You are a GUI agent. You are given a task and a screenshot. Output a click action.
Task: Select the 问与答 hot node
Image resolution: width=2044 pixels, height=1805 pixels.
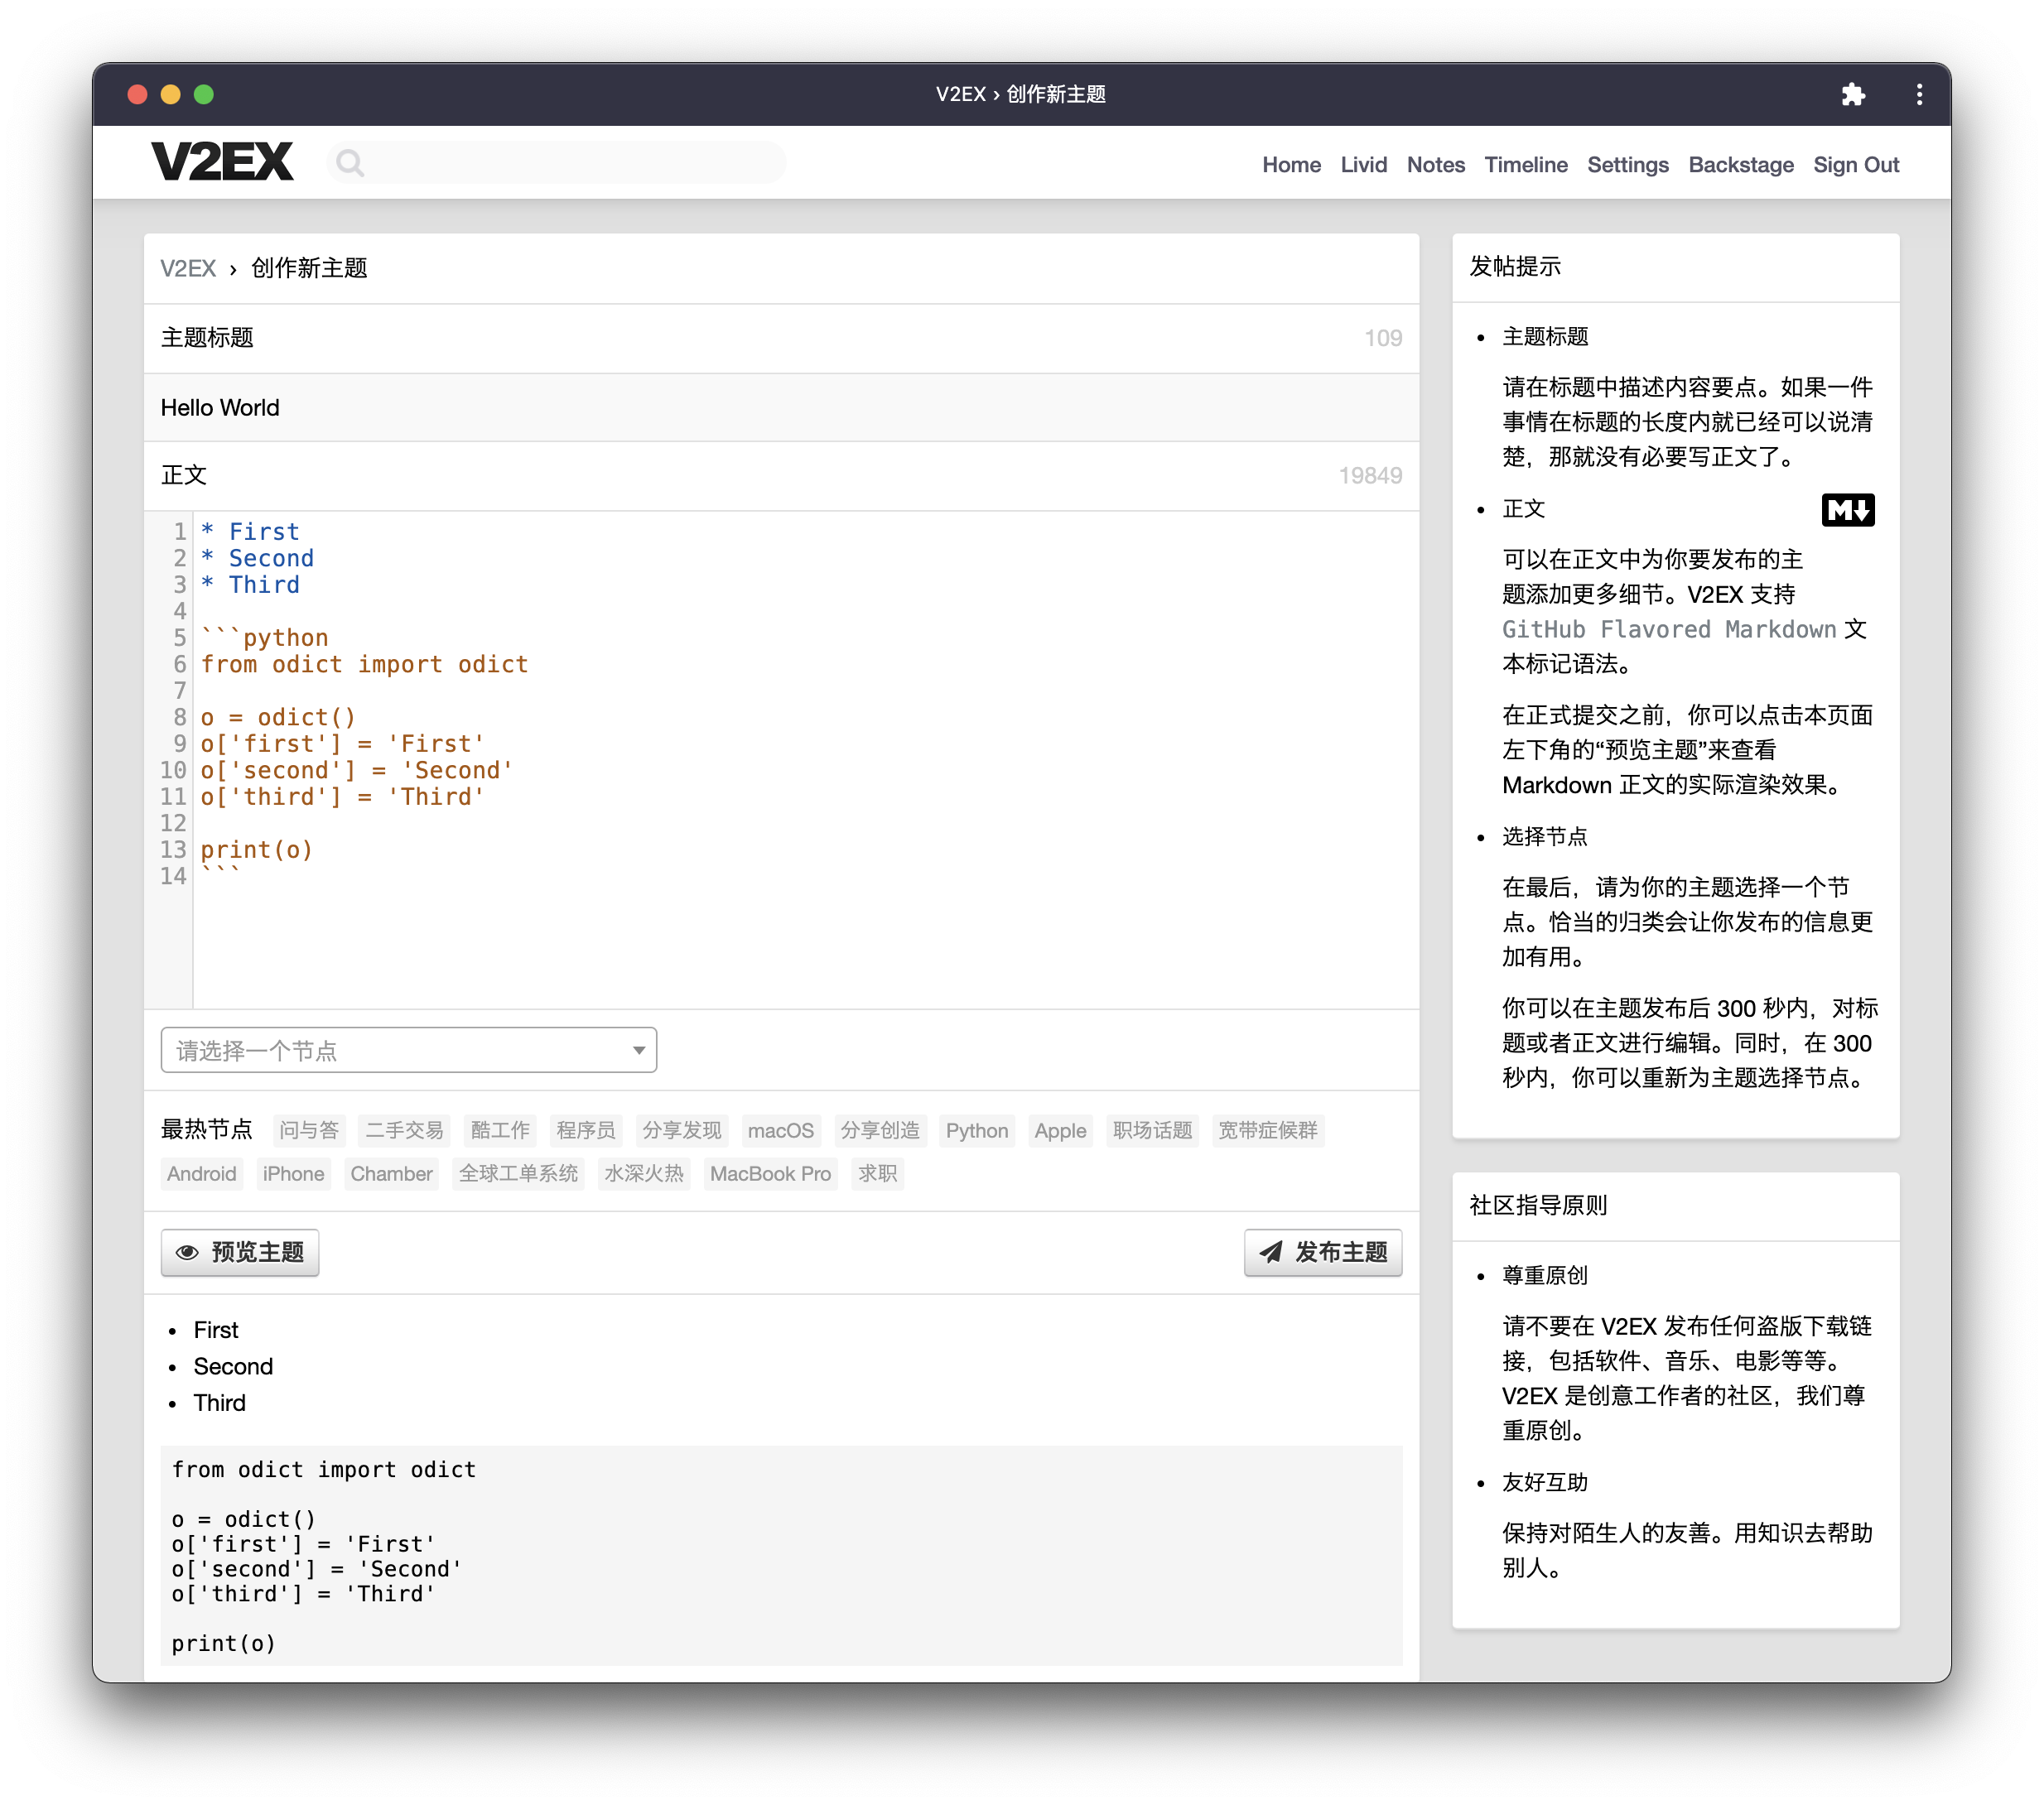[309, 1130]
